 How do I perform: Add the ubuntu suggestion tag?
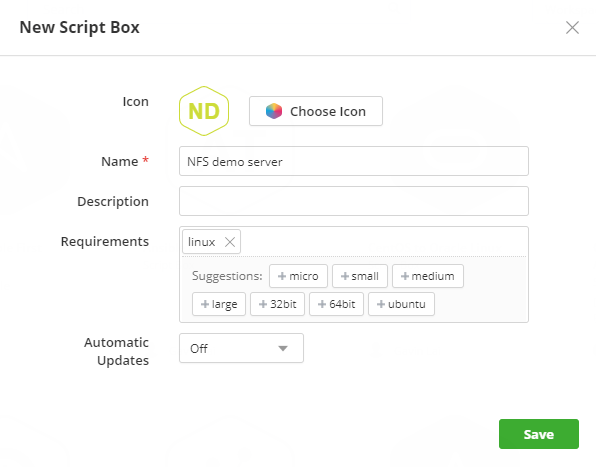click(x=401, y=304)
